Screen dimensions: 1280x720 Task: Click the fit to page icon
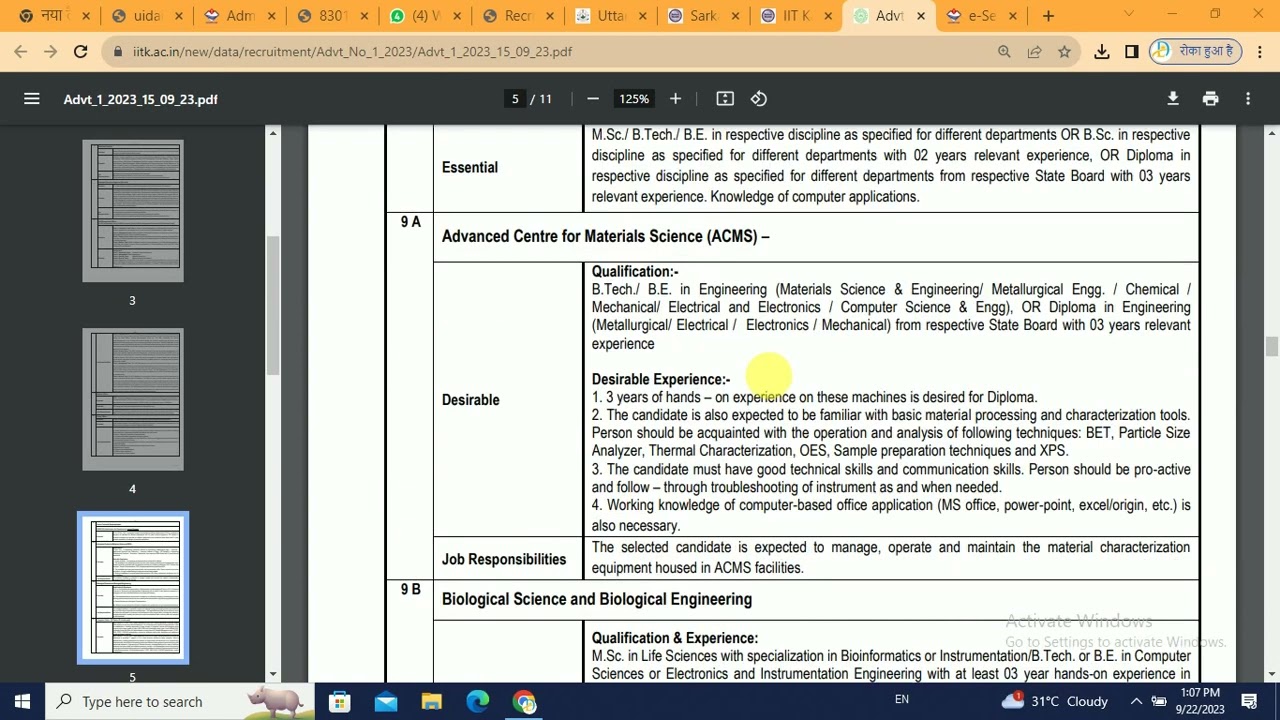725,99
